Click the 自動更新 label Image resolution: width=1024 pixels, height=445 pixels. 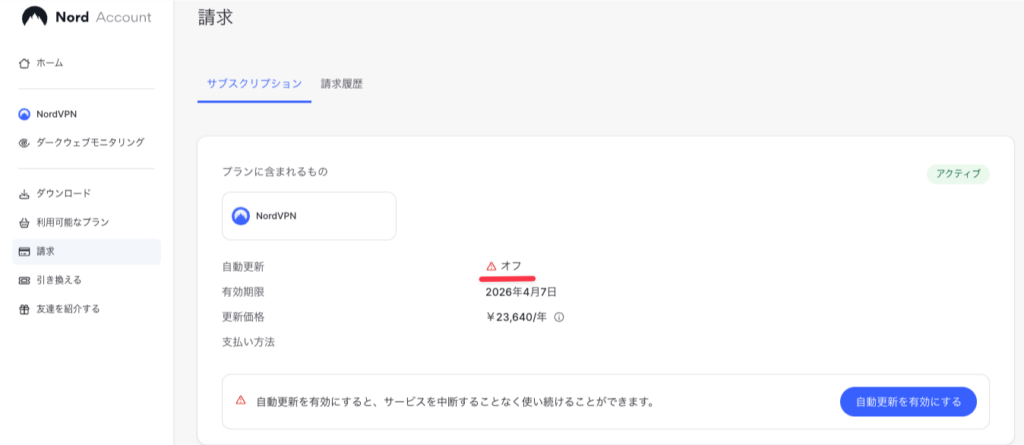point(244,267)
